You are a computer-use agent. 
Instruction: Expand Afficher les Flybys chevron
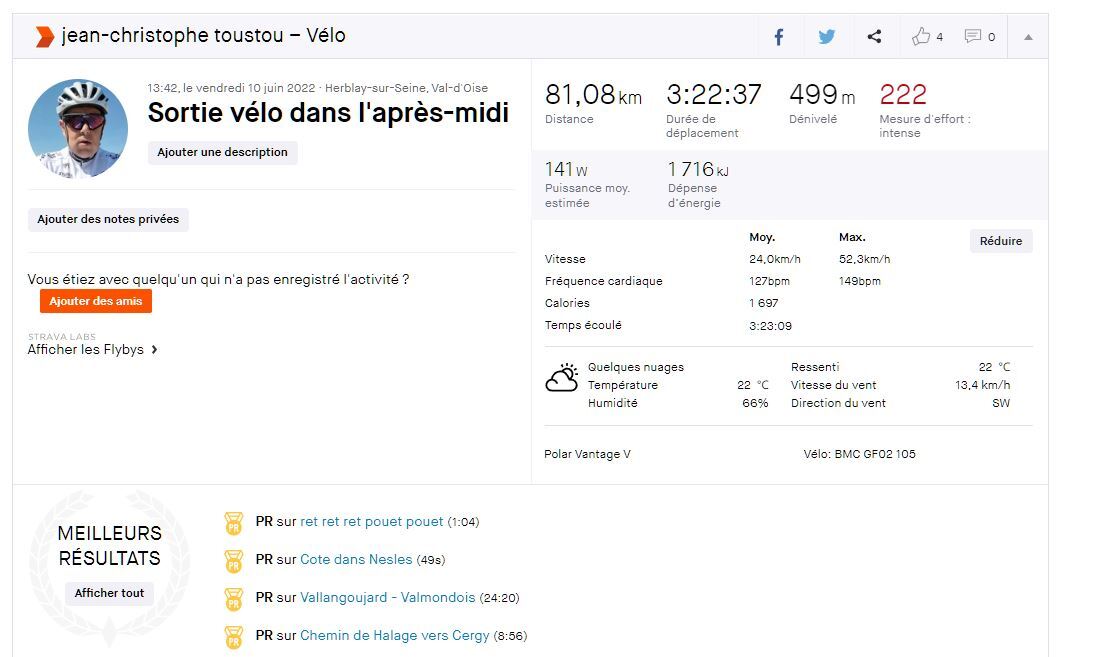[x=155, y=350]
